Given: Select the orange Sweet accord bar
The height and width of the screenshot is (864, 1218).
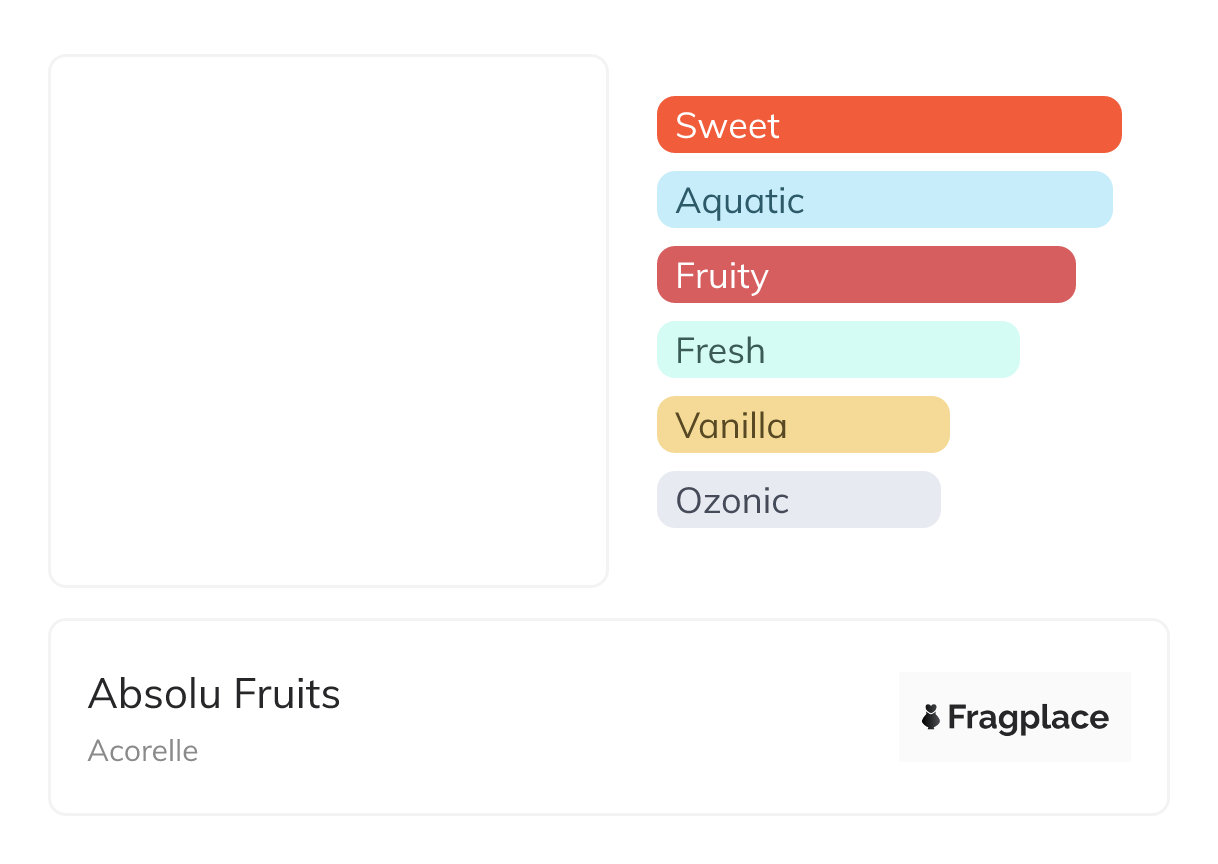Looking at the screenshot, I should 950,125.
